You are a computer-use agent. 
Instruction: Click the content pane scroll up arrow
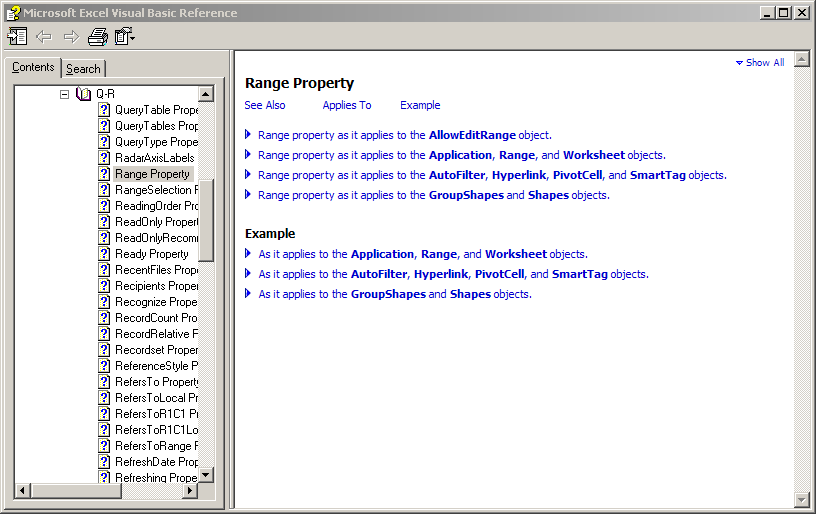(x=802, y=59)
